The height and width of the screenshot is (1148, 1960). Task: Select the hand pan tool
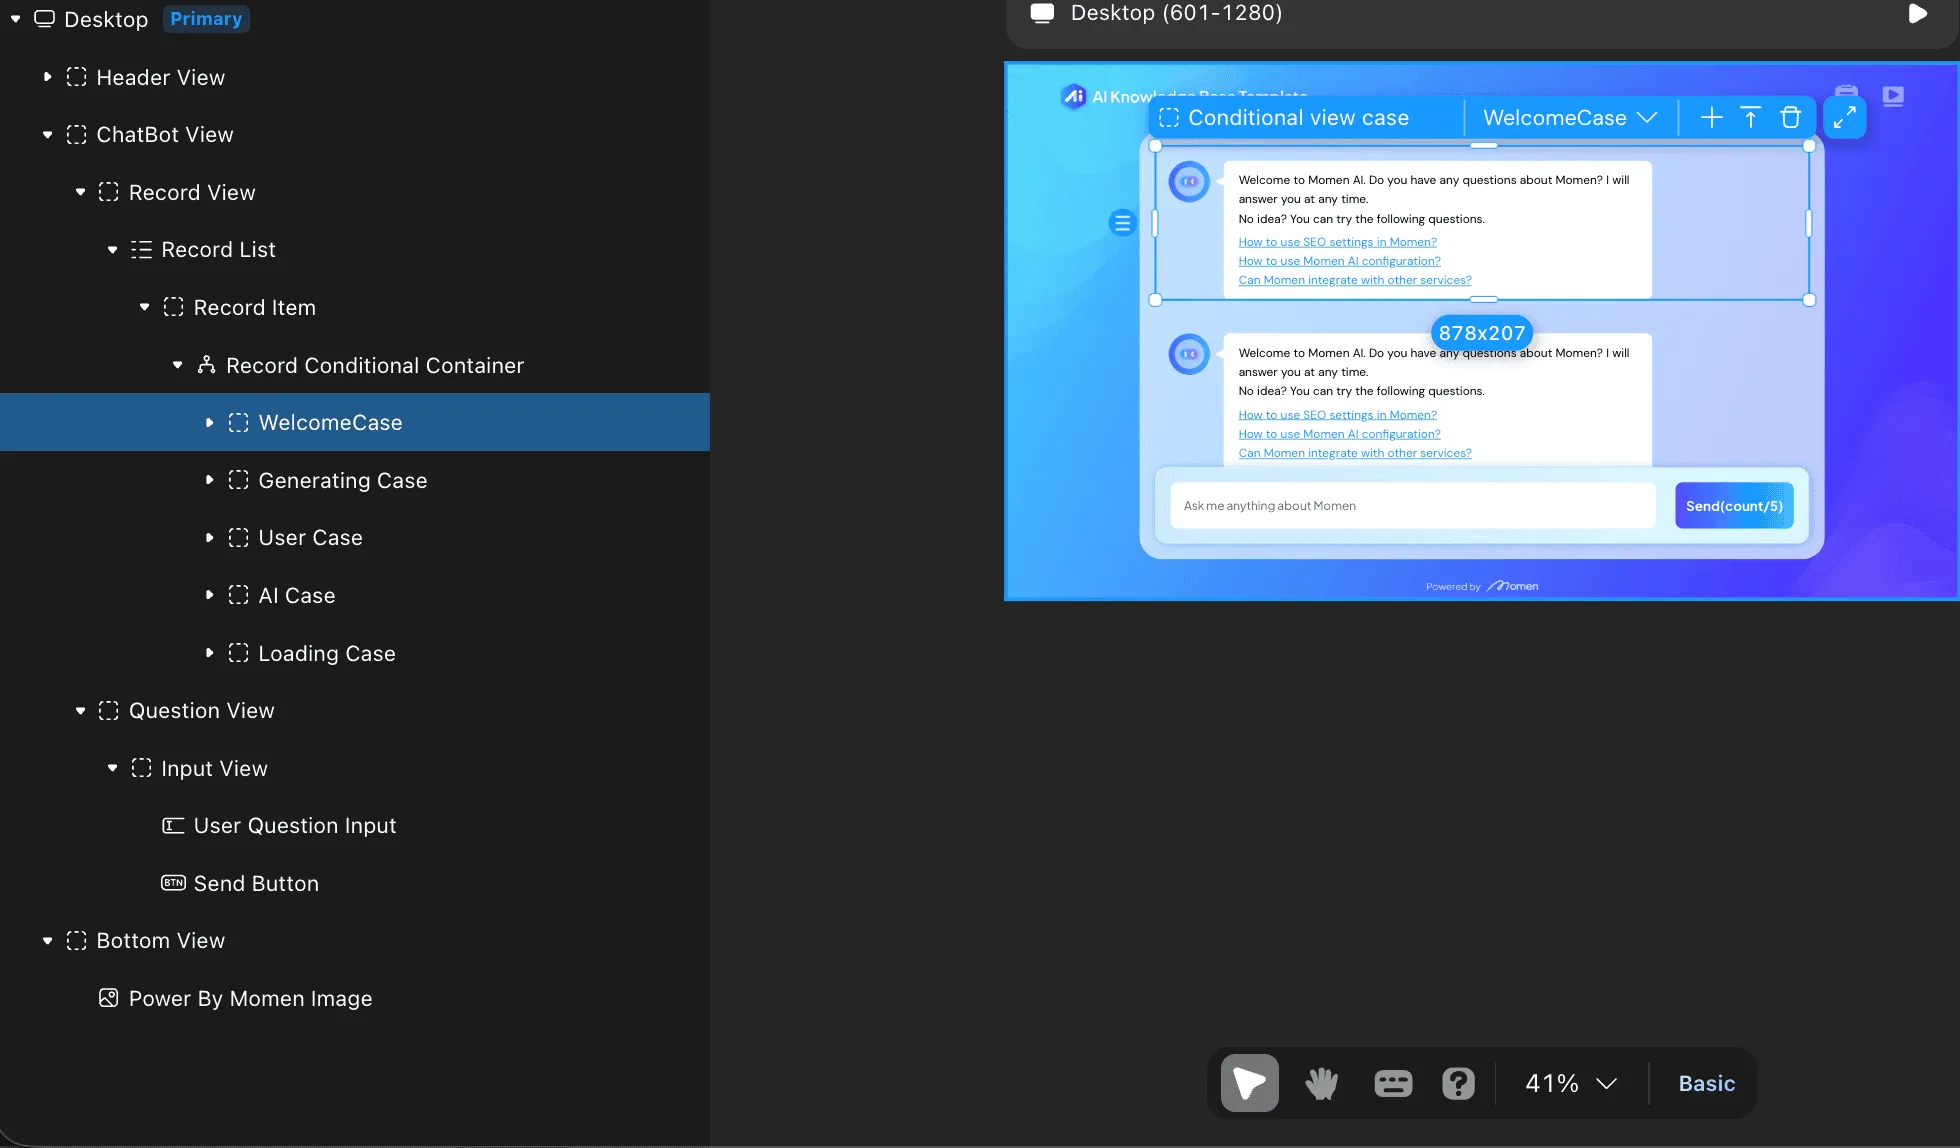click(x=1322, y=1083)
